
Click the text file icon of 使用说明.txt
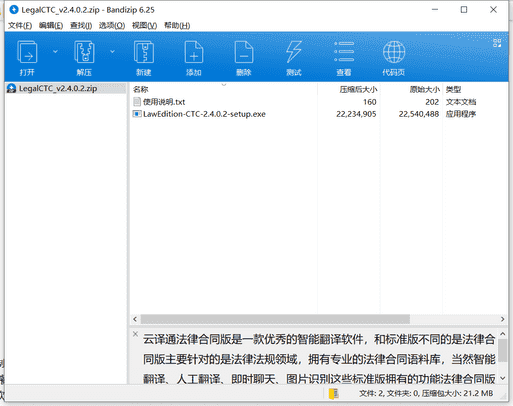[x=137, y=101]
